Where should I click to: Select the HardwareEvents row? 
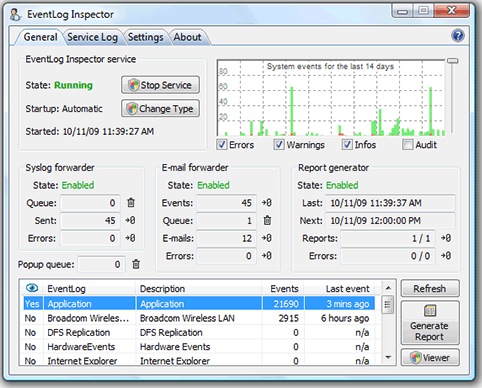click(x=199, y=347)
